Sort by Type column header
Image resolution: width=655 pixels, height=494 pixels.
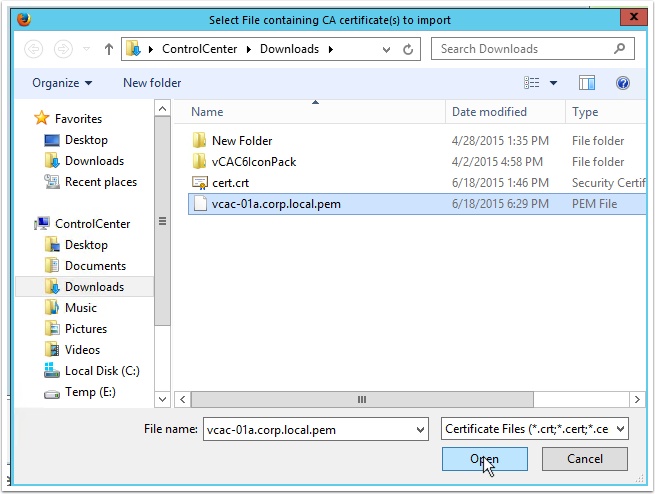tap(585, 112)
